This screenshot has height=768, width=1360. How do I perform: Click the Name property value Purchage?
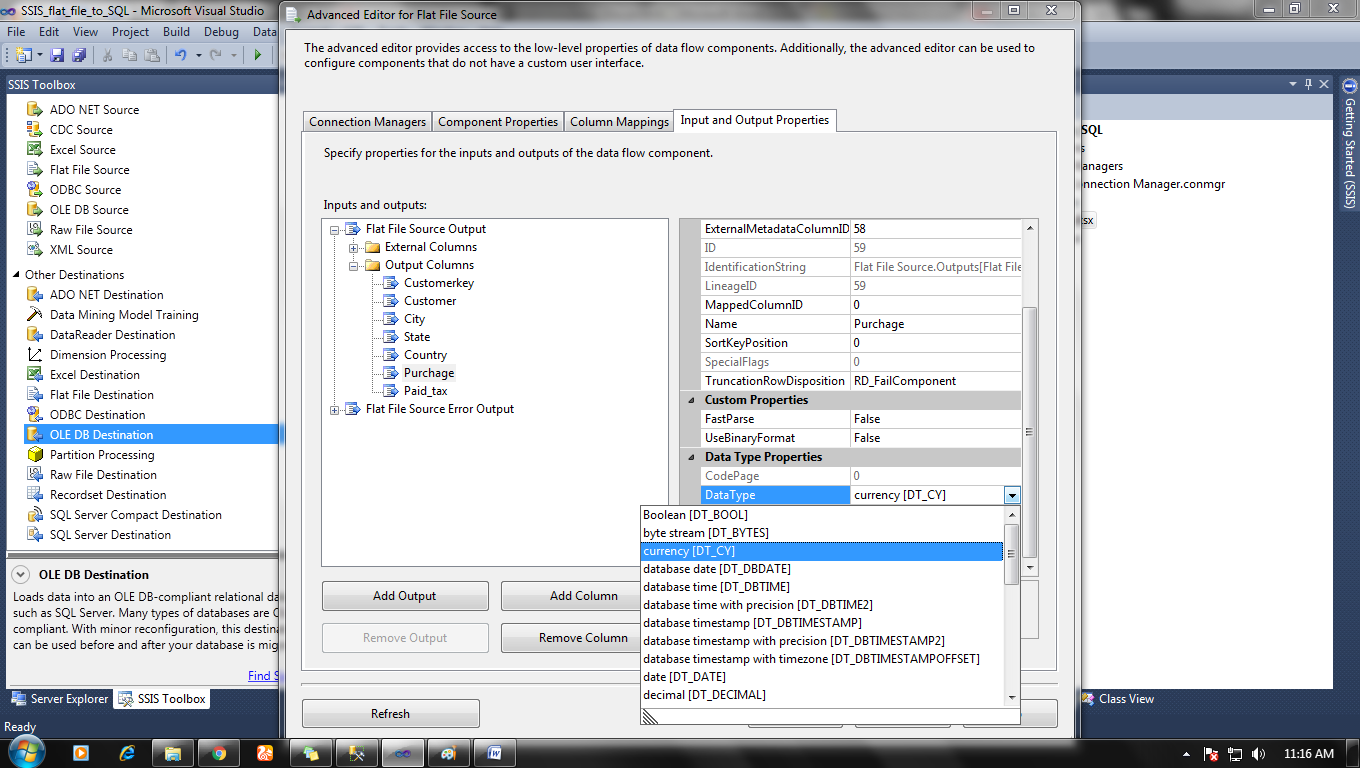tap(936, 324)
